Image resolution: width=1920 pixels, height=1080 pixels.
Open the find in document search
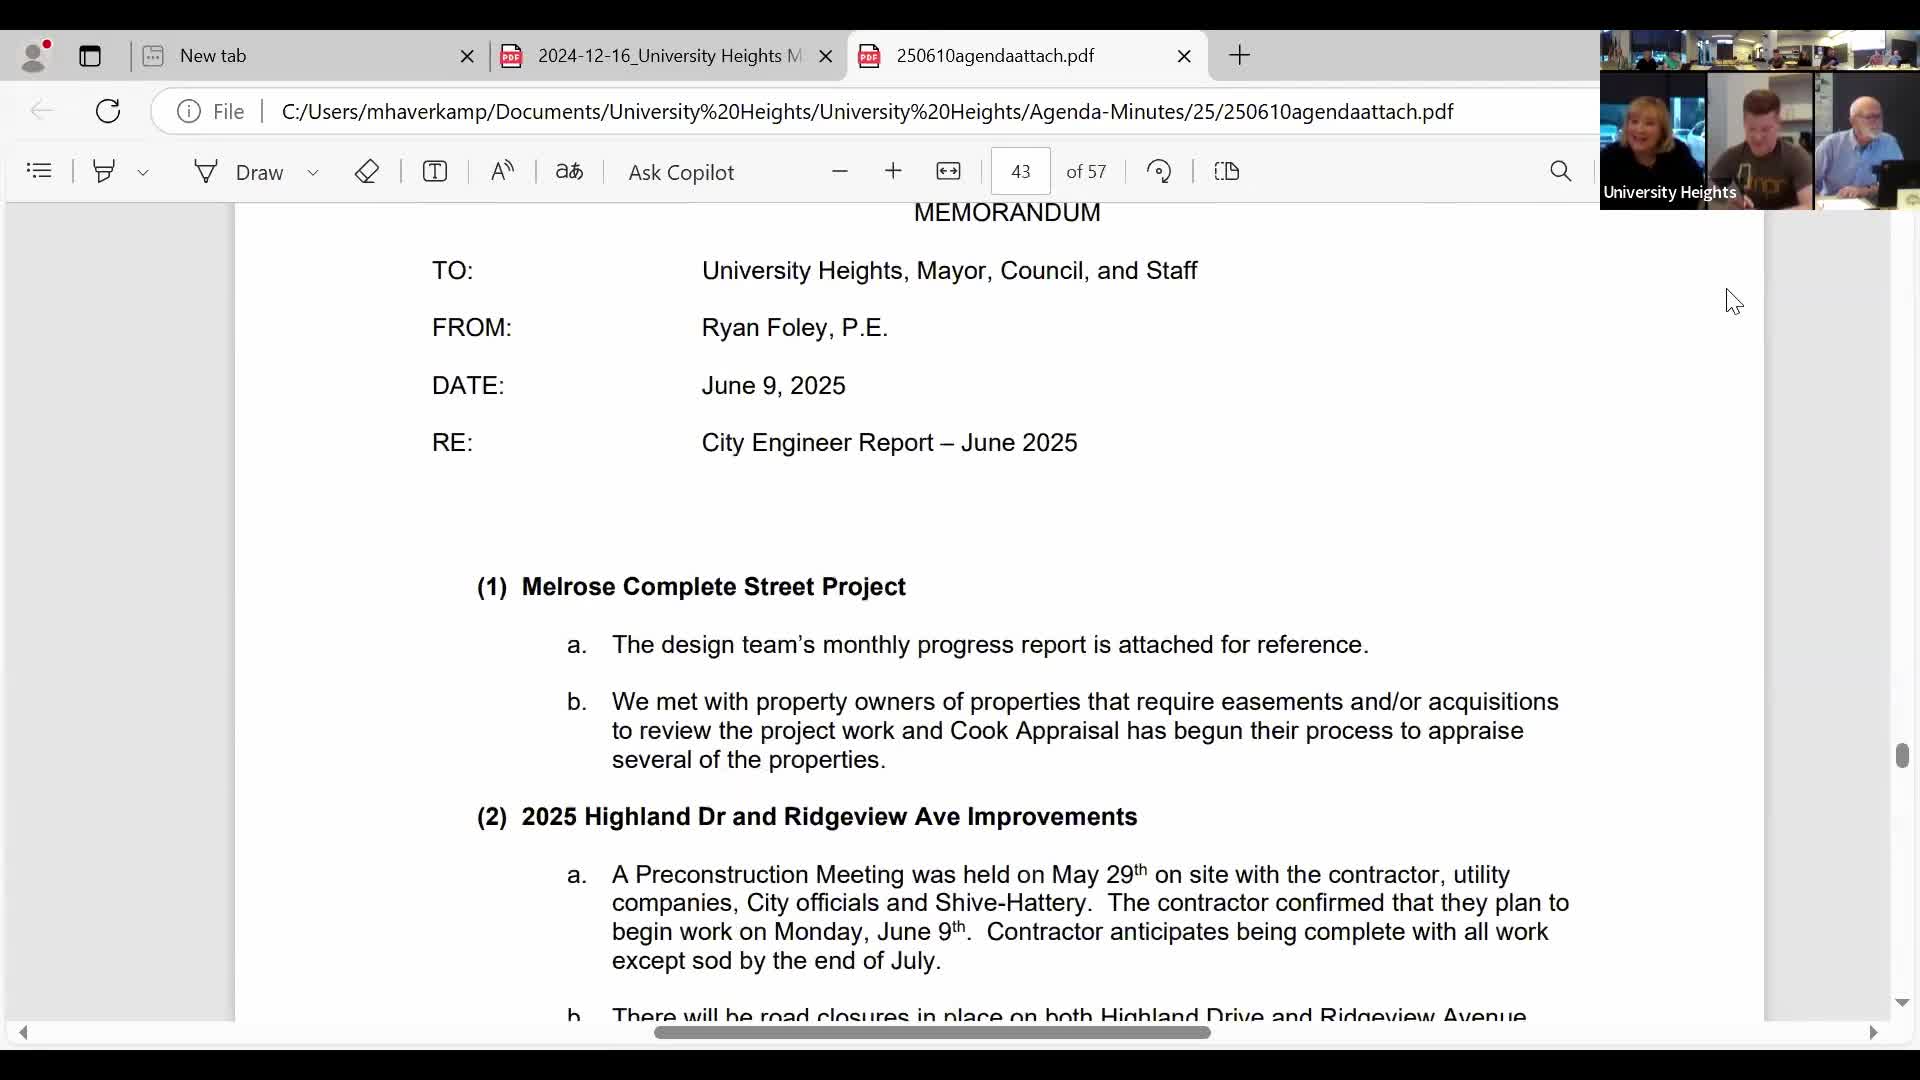tap(1561, 172)
